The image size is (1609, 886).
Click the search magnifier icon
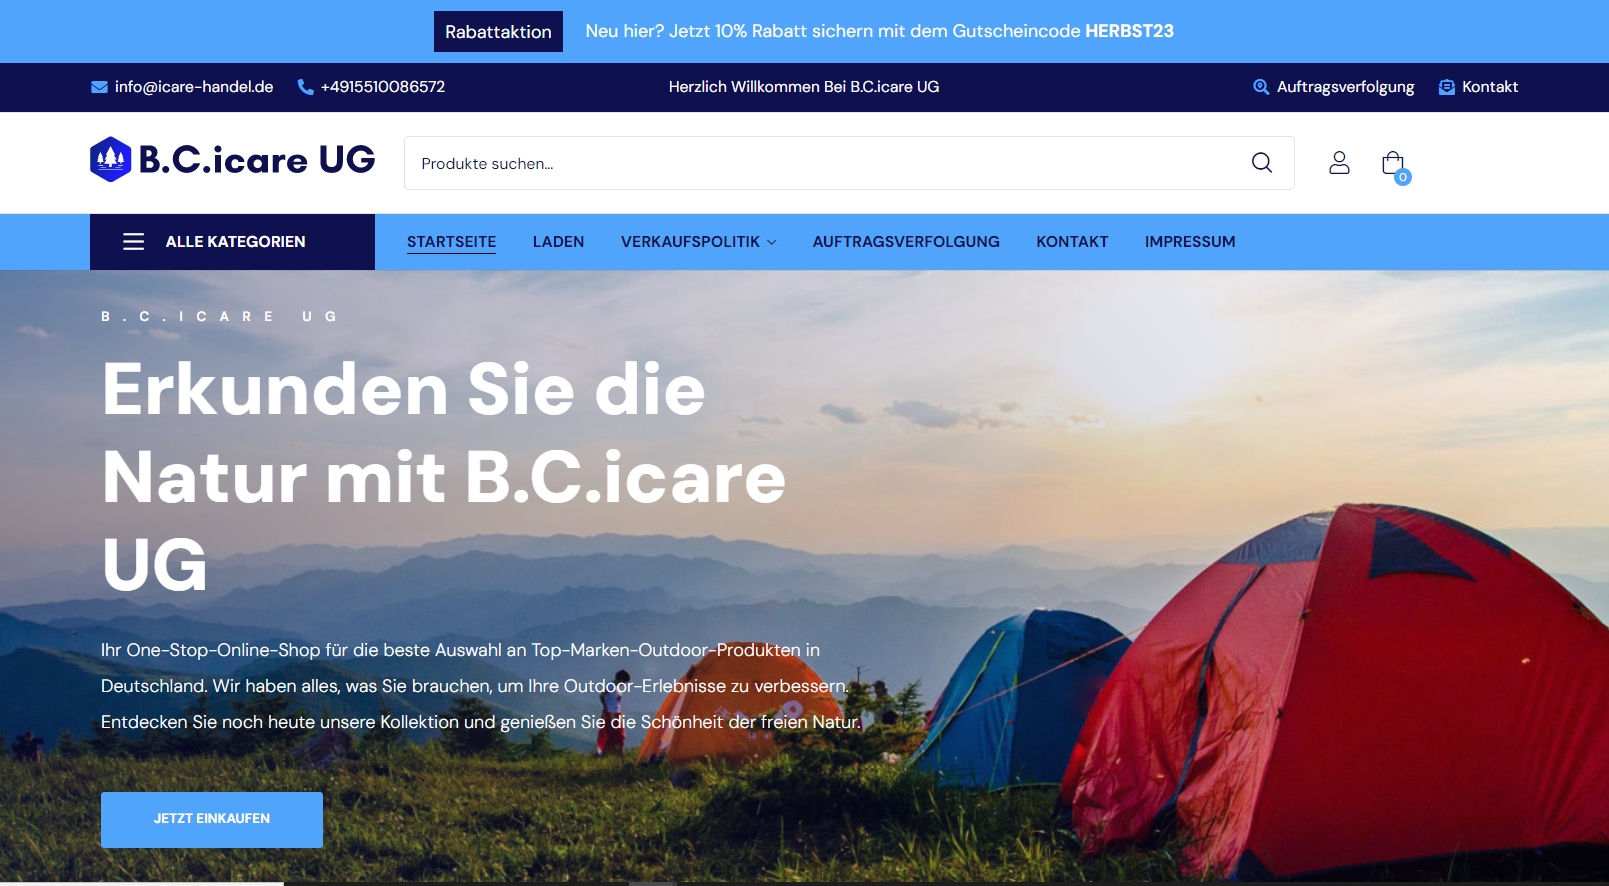click(x=1262, y=162)
